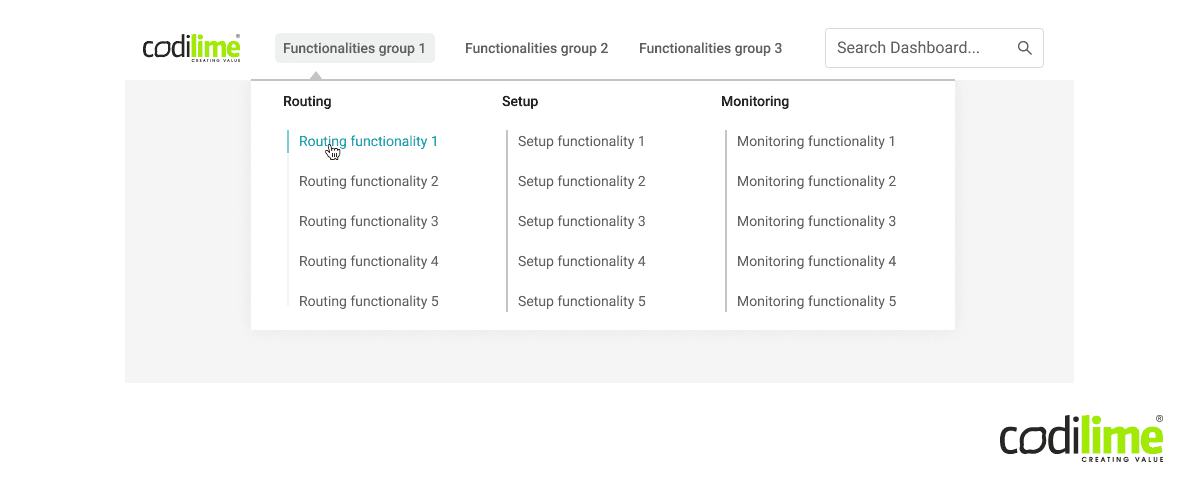Click the large CodiLime logo at bottom right
This screenshot has height=499, width=1200.
1081,438
